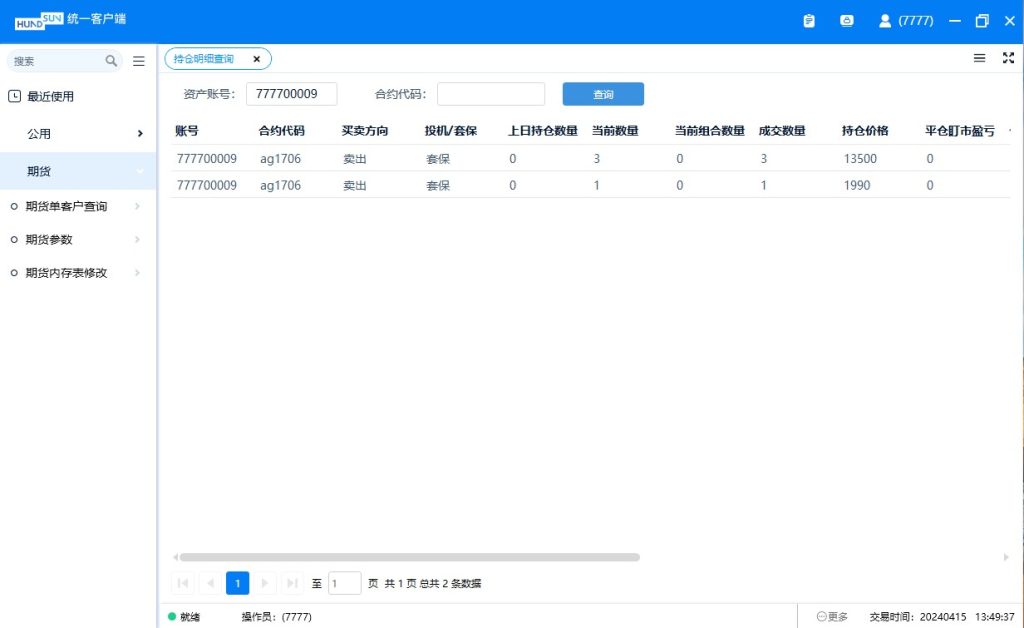Image resolution: width=1024 pixels, height=628 pixels.
Task: Expand the 公用 menu section
Action: 139,134
